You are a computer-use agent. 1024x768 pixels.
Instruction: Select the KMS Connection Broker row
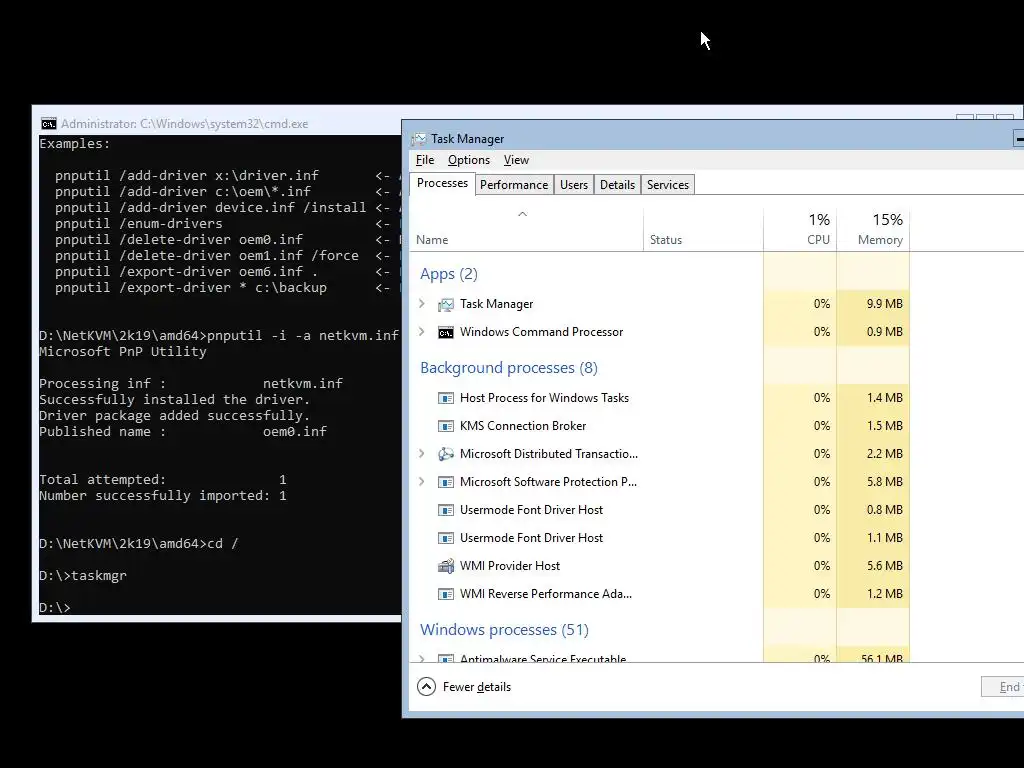pos(660,426)
